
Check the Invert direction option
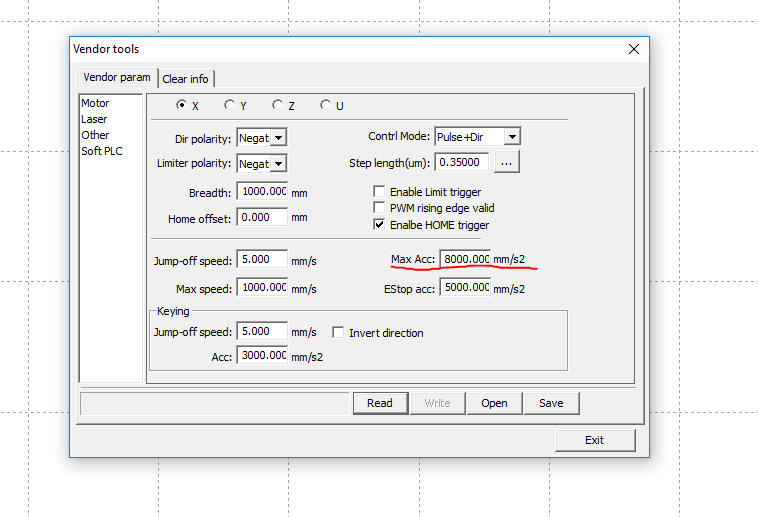[x=338, y=333]
